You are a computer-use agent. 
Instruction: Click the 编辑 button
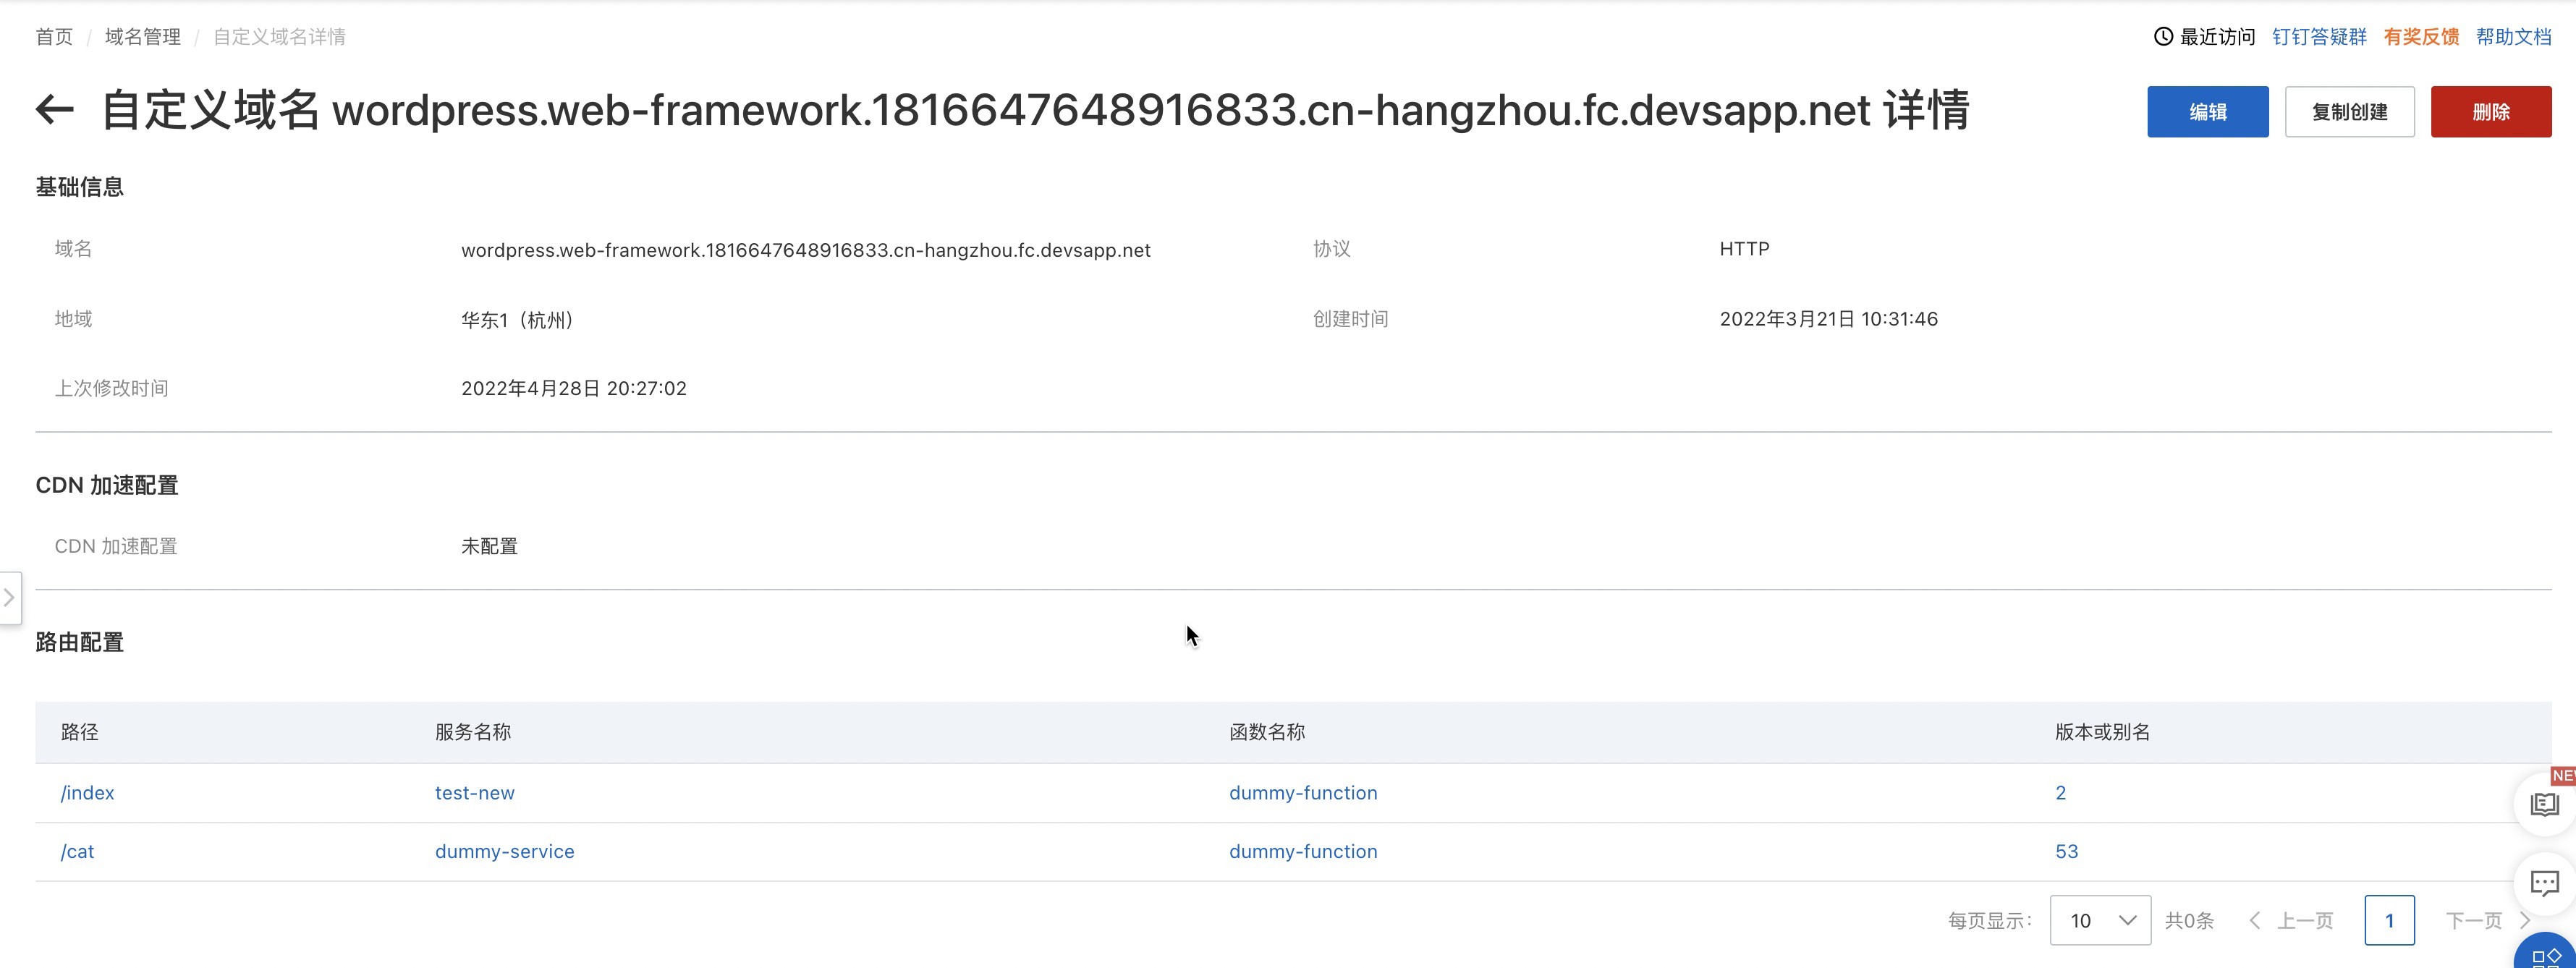[x=2208, y=112]
